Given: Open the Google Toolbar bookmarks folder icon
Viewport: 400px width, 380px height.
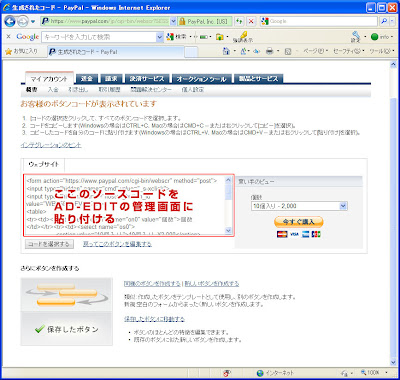Looking at the screenshot, I should [220, 37].
